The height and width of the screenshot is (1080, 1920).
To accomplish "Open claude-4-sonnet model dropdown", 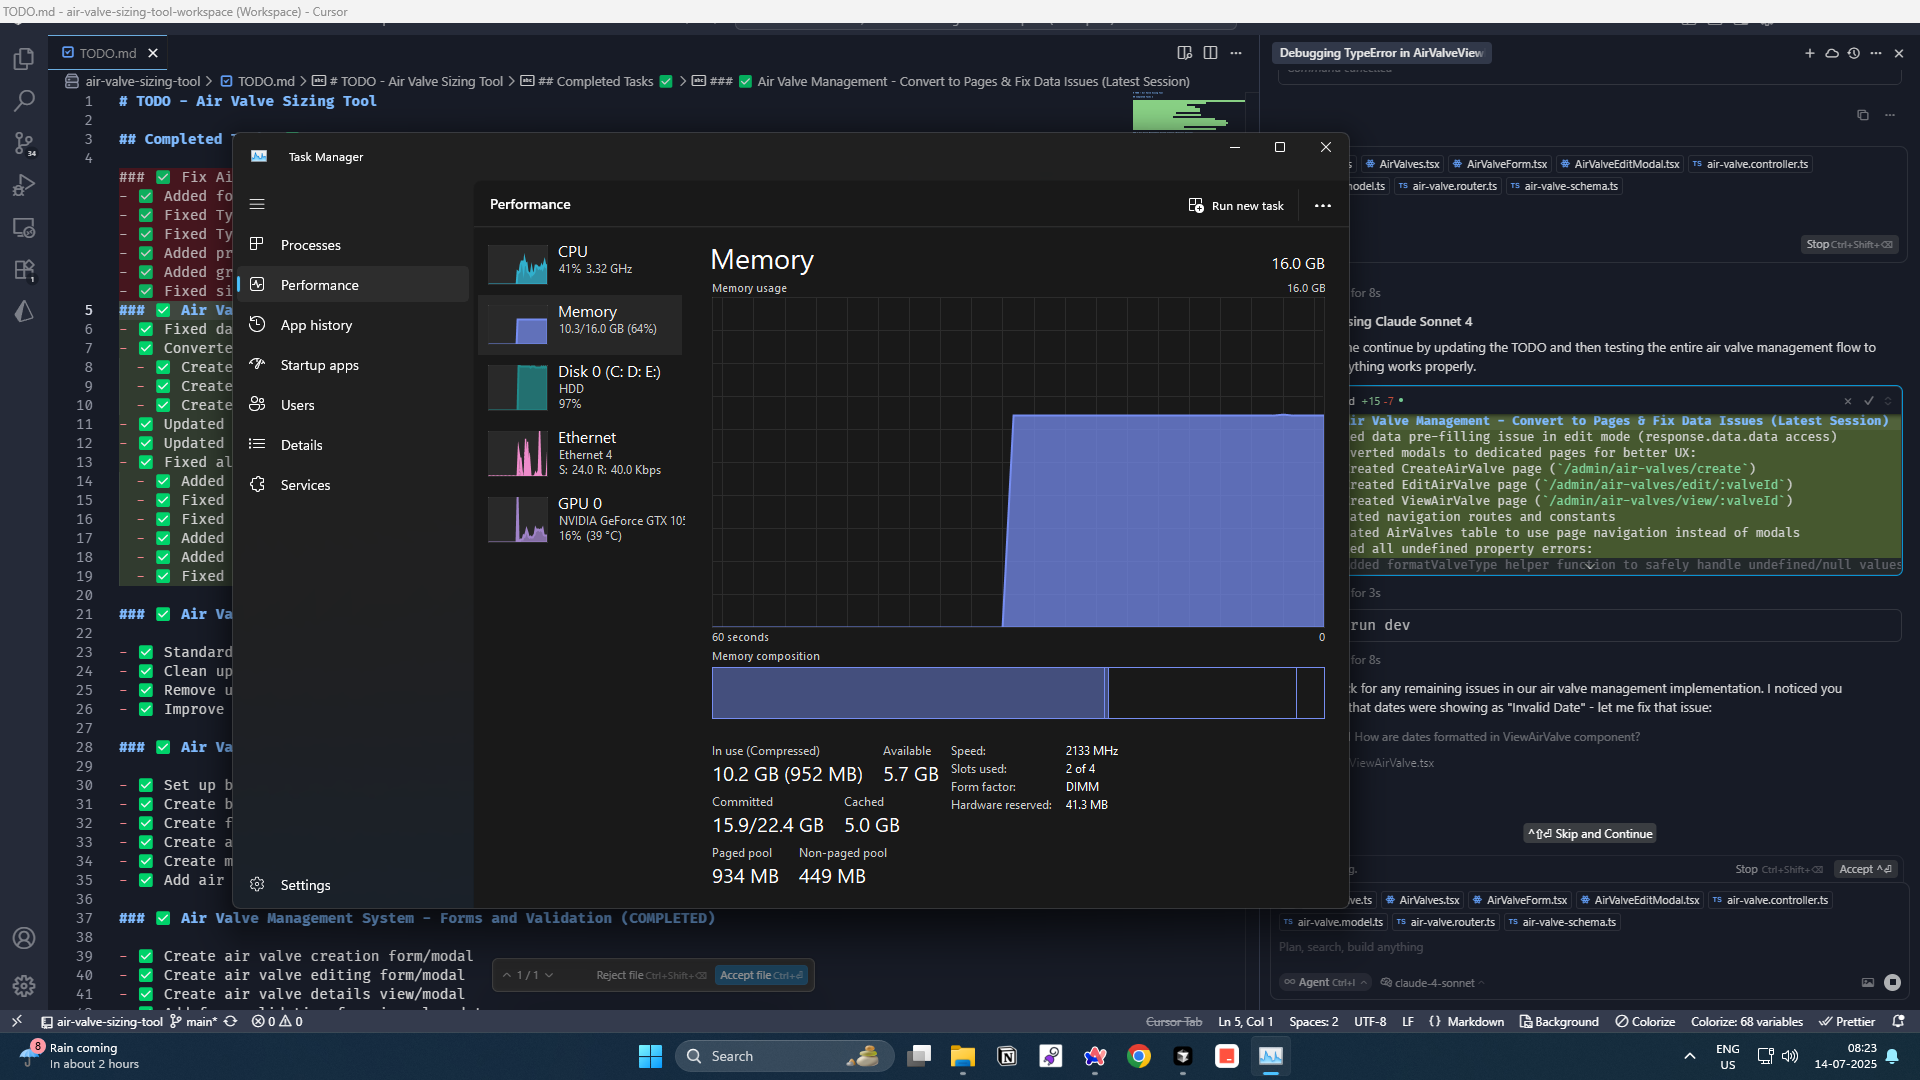I will pos(1432,983).
